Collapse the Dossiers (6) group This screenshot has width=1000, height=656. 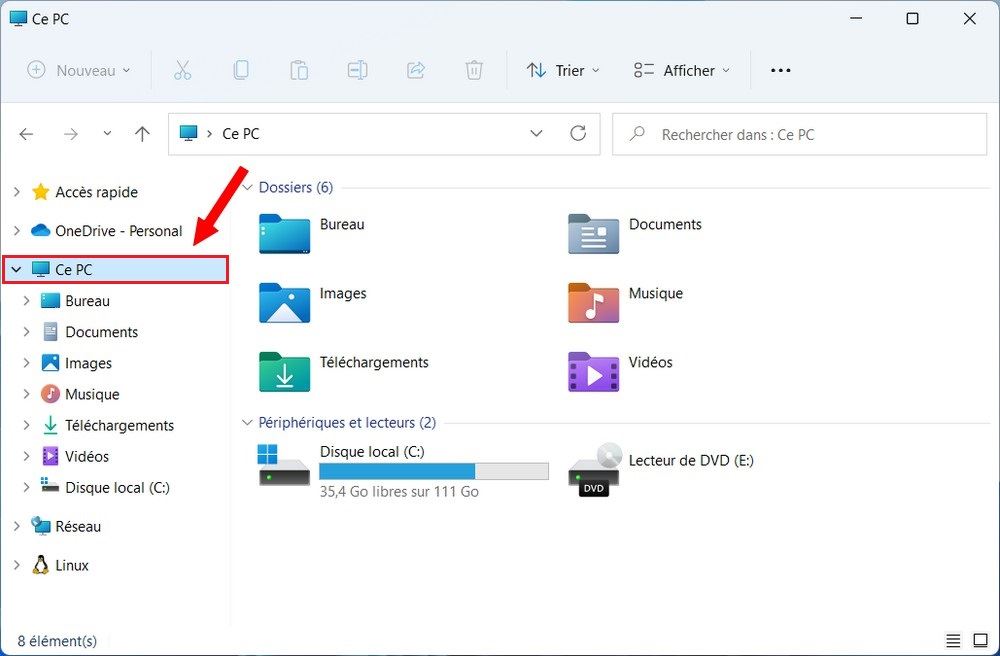247,187
